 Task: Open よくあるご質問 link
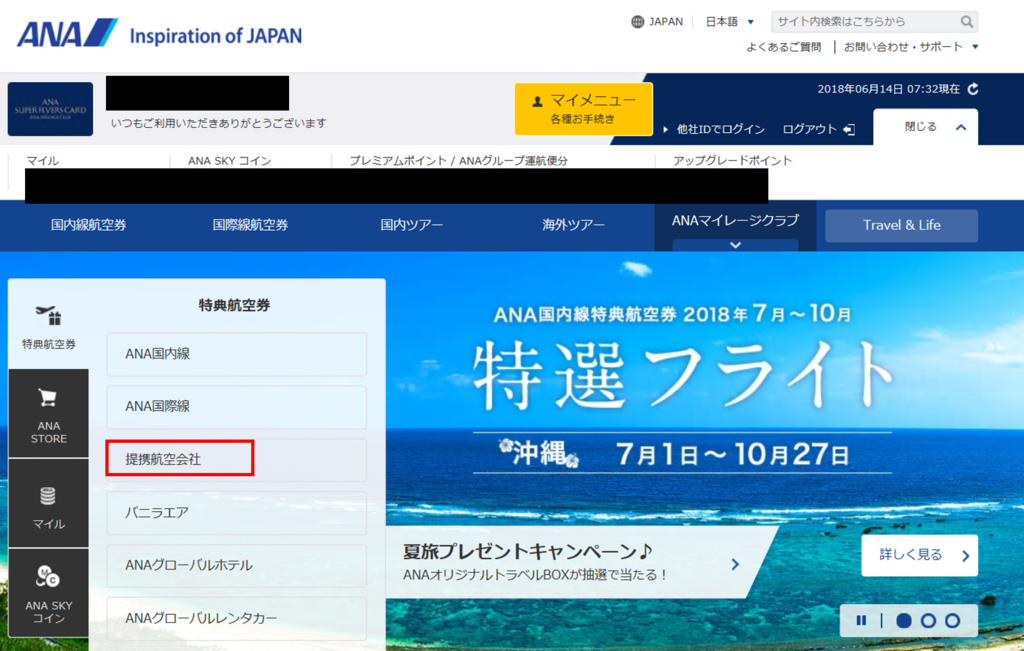[x=784, y=47]
